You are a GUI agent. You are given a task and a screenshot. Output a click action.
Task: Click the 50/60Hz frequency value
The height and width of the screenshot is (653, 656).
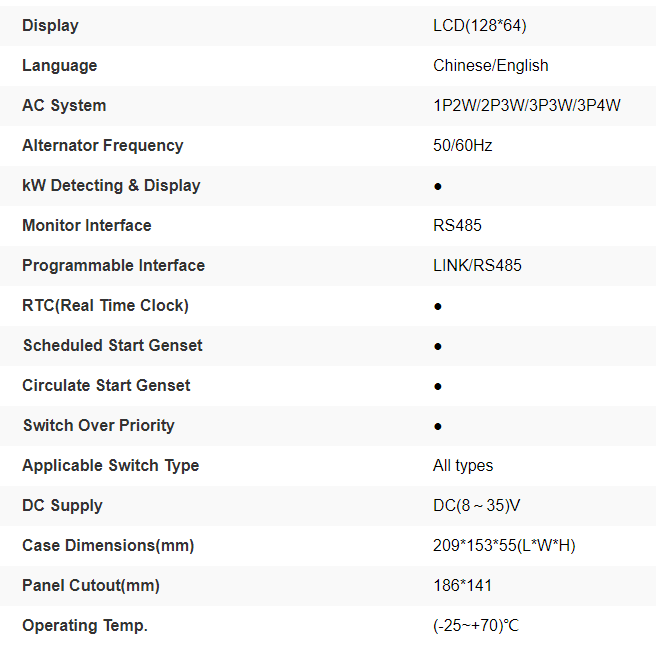462,145
